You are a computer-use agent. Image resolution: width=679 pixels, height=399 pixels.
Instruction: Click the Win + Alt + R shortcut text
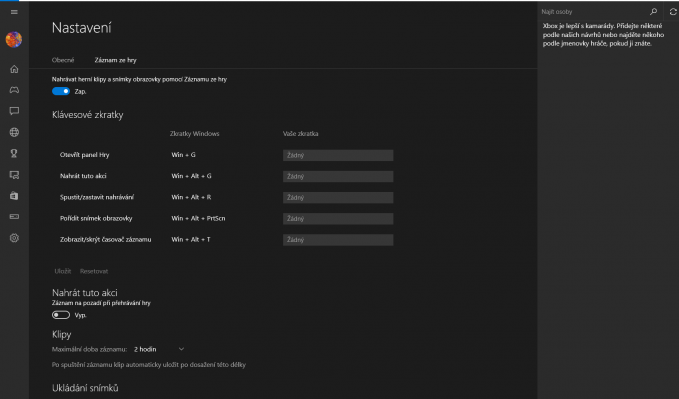191,197
